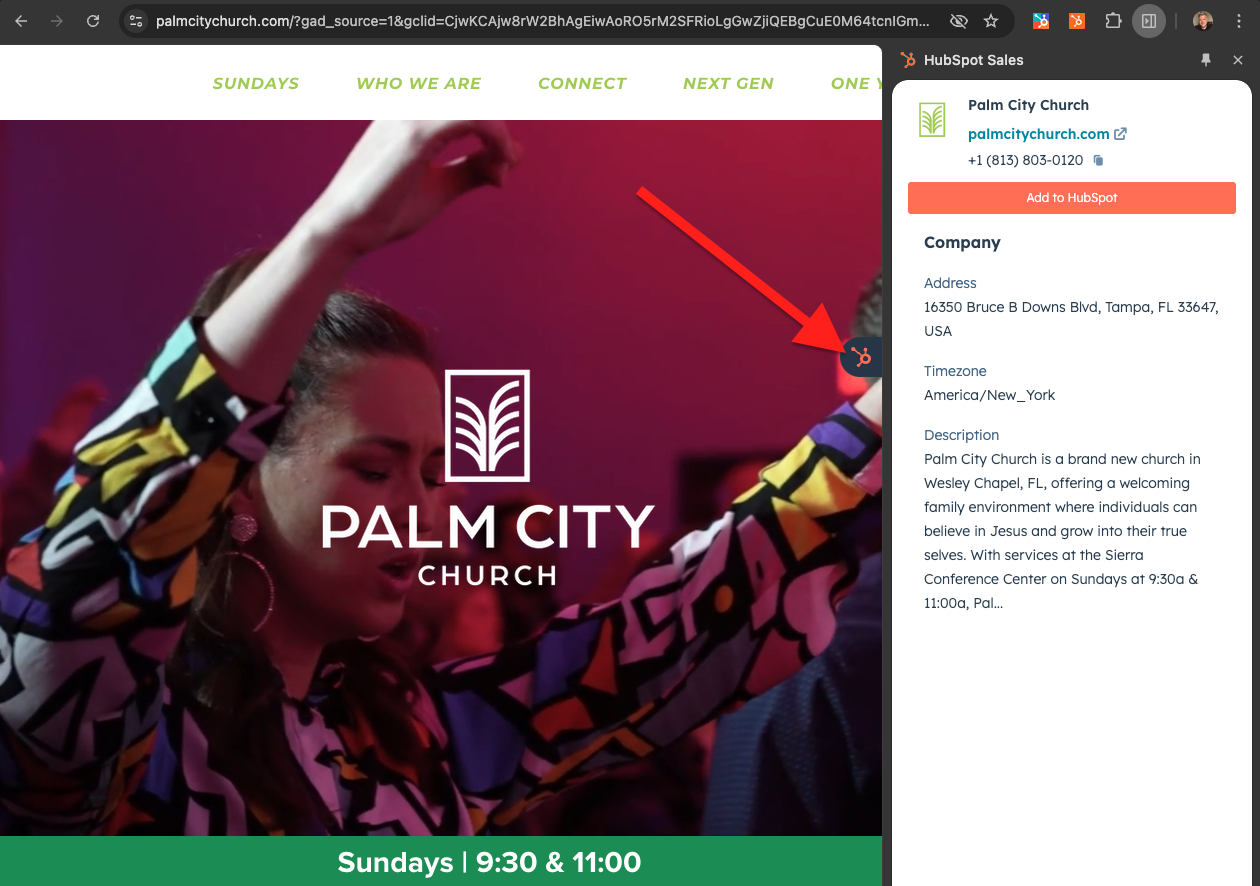The image size is (1260, 886).
Task: Click the HubSpot Sales panel title
Action: click(x=973, y=60)
